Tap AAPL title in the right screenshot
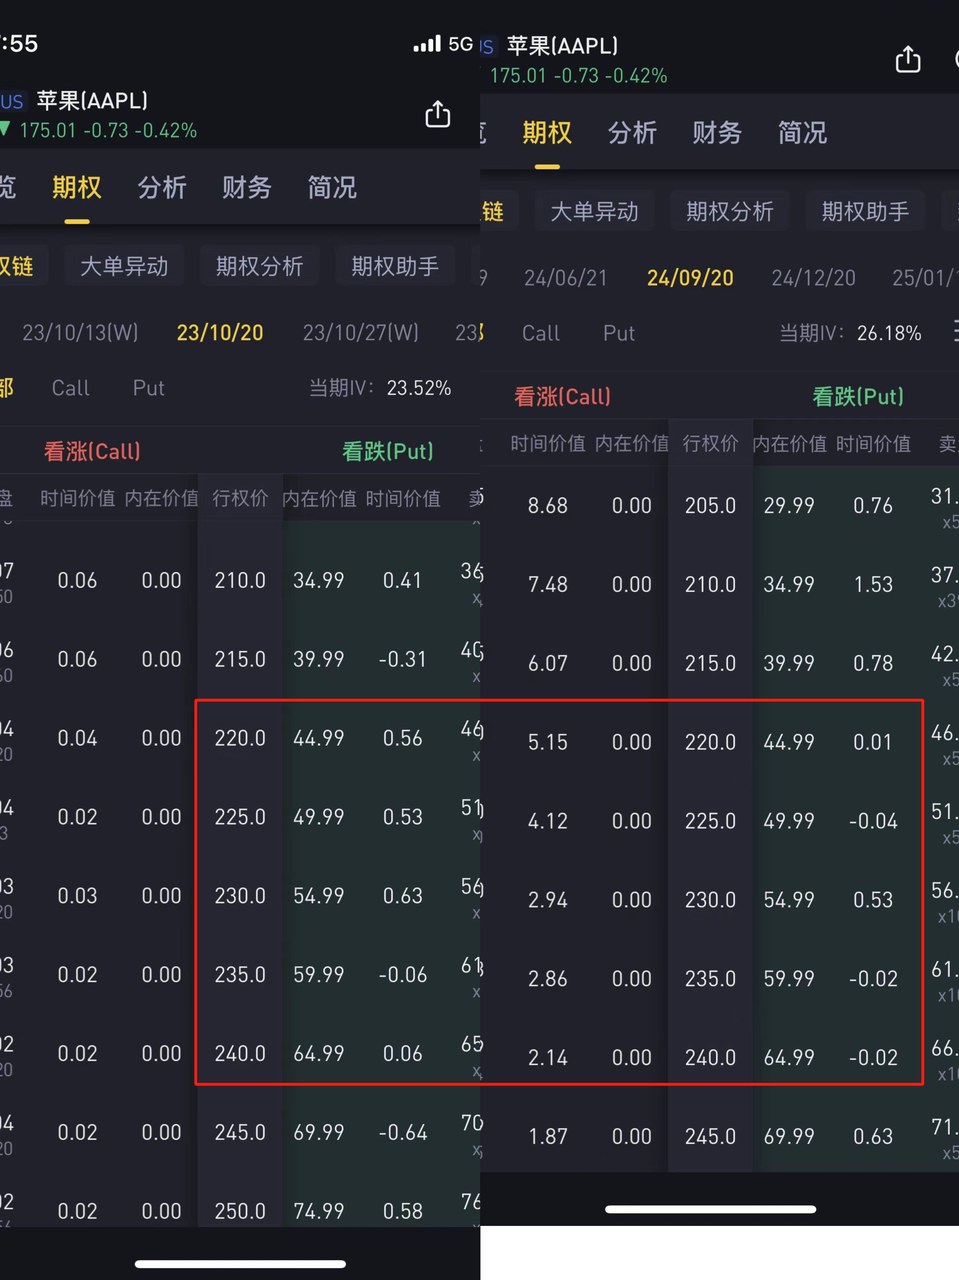959x1280 pixels. click(x=562, y=45)
